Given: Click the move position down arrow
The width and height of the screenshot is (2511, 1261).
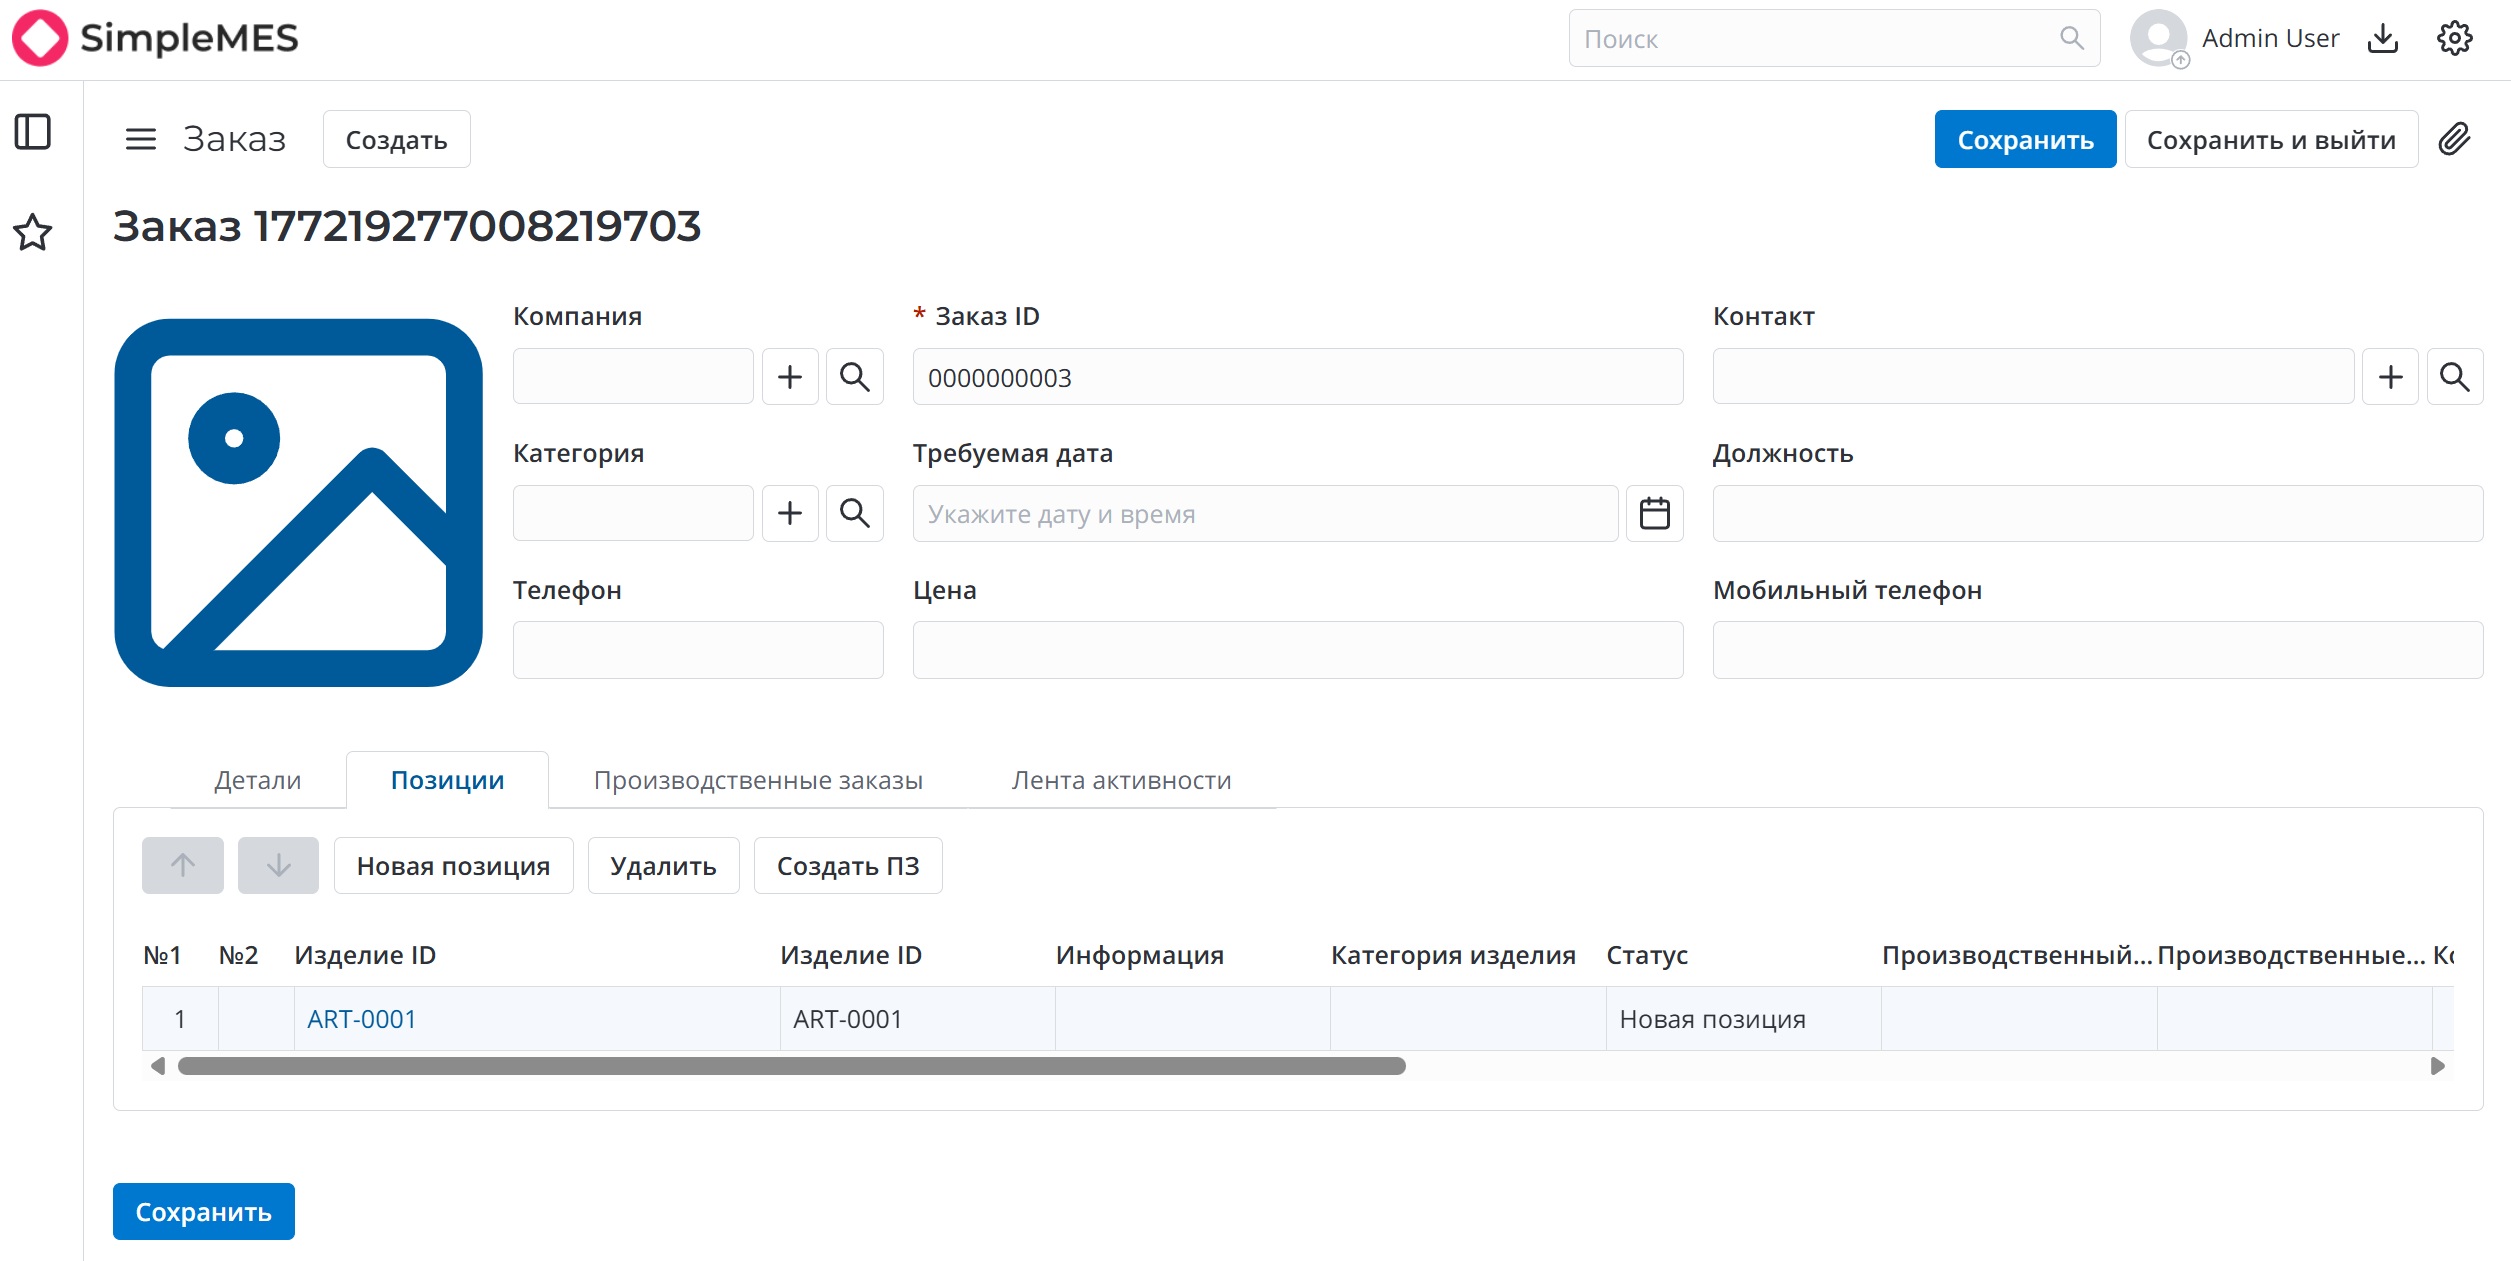Looking at the screenshot, I should [x=278, y=865].
